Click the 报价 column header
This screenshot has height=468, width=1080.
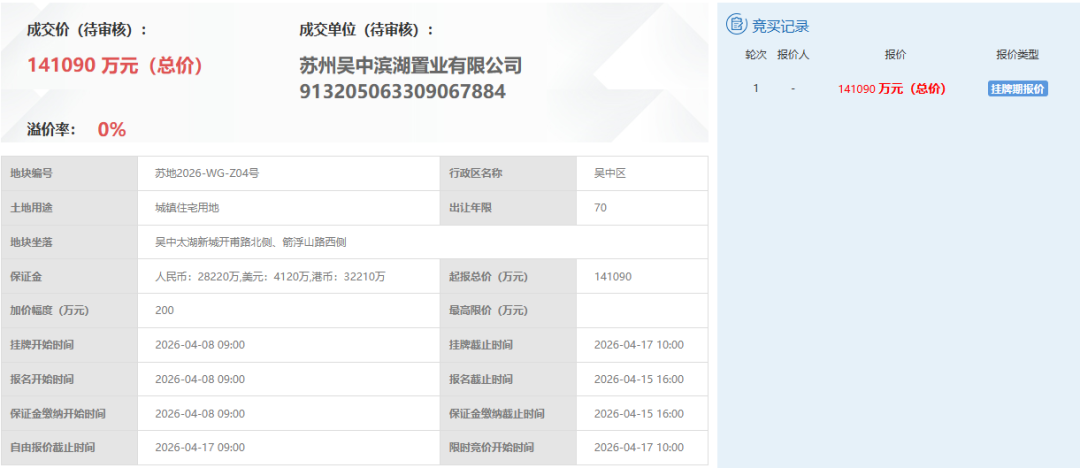[895, 55]
